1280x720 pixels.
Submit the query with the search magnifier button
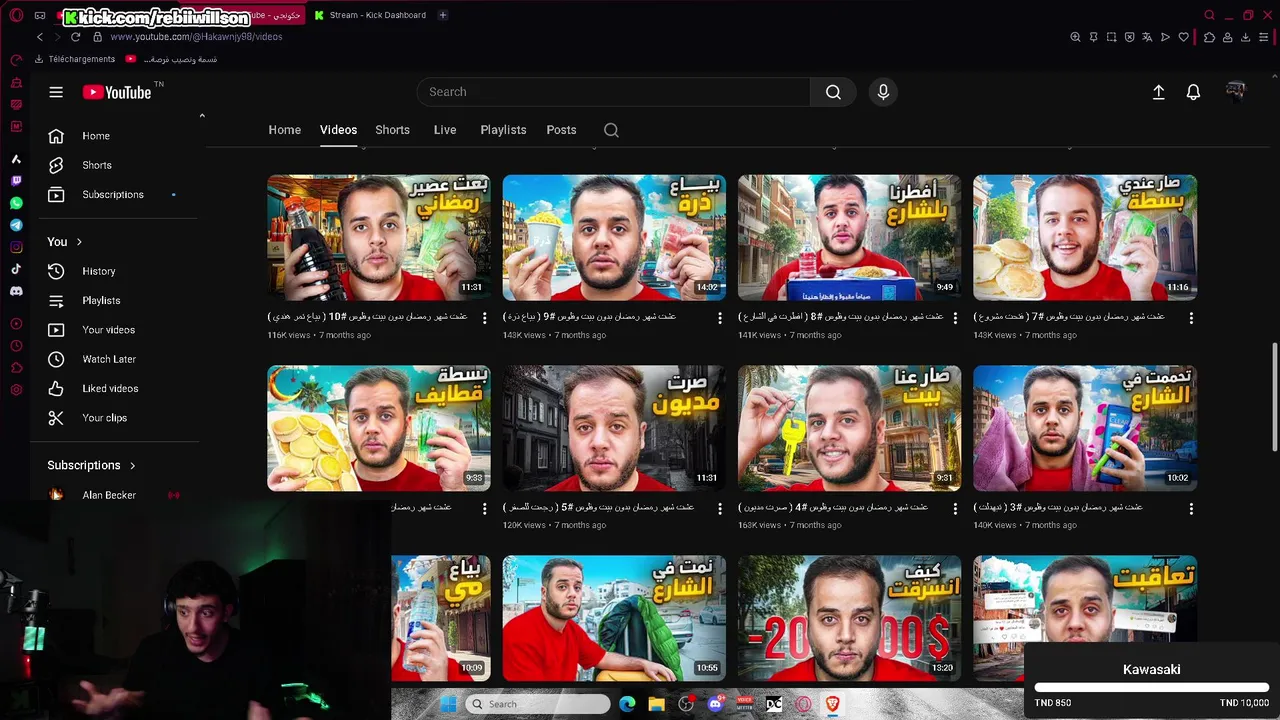pyautogui.click(x=833, y=92)
